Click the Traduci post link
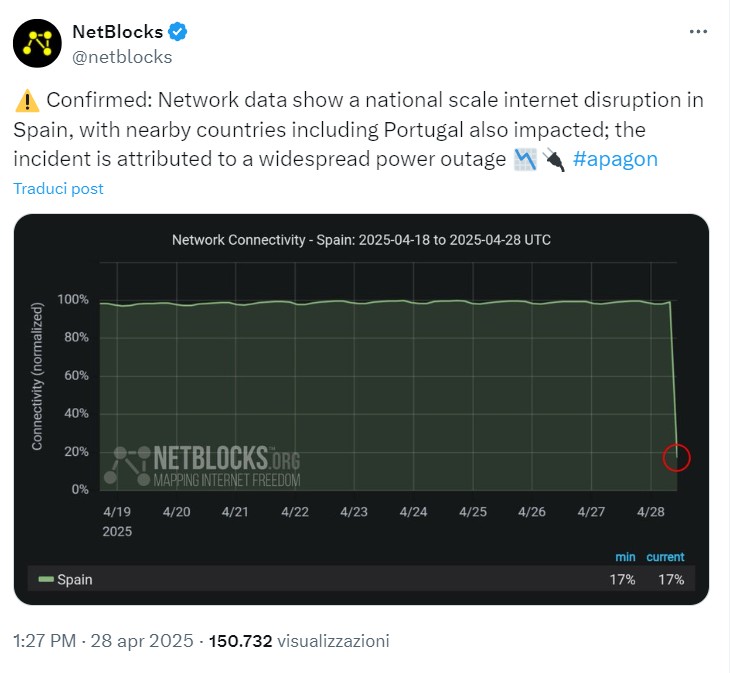This screenshot has width=730, height=673. [x=58, y=188]
